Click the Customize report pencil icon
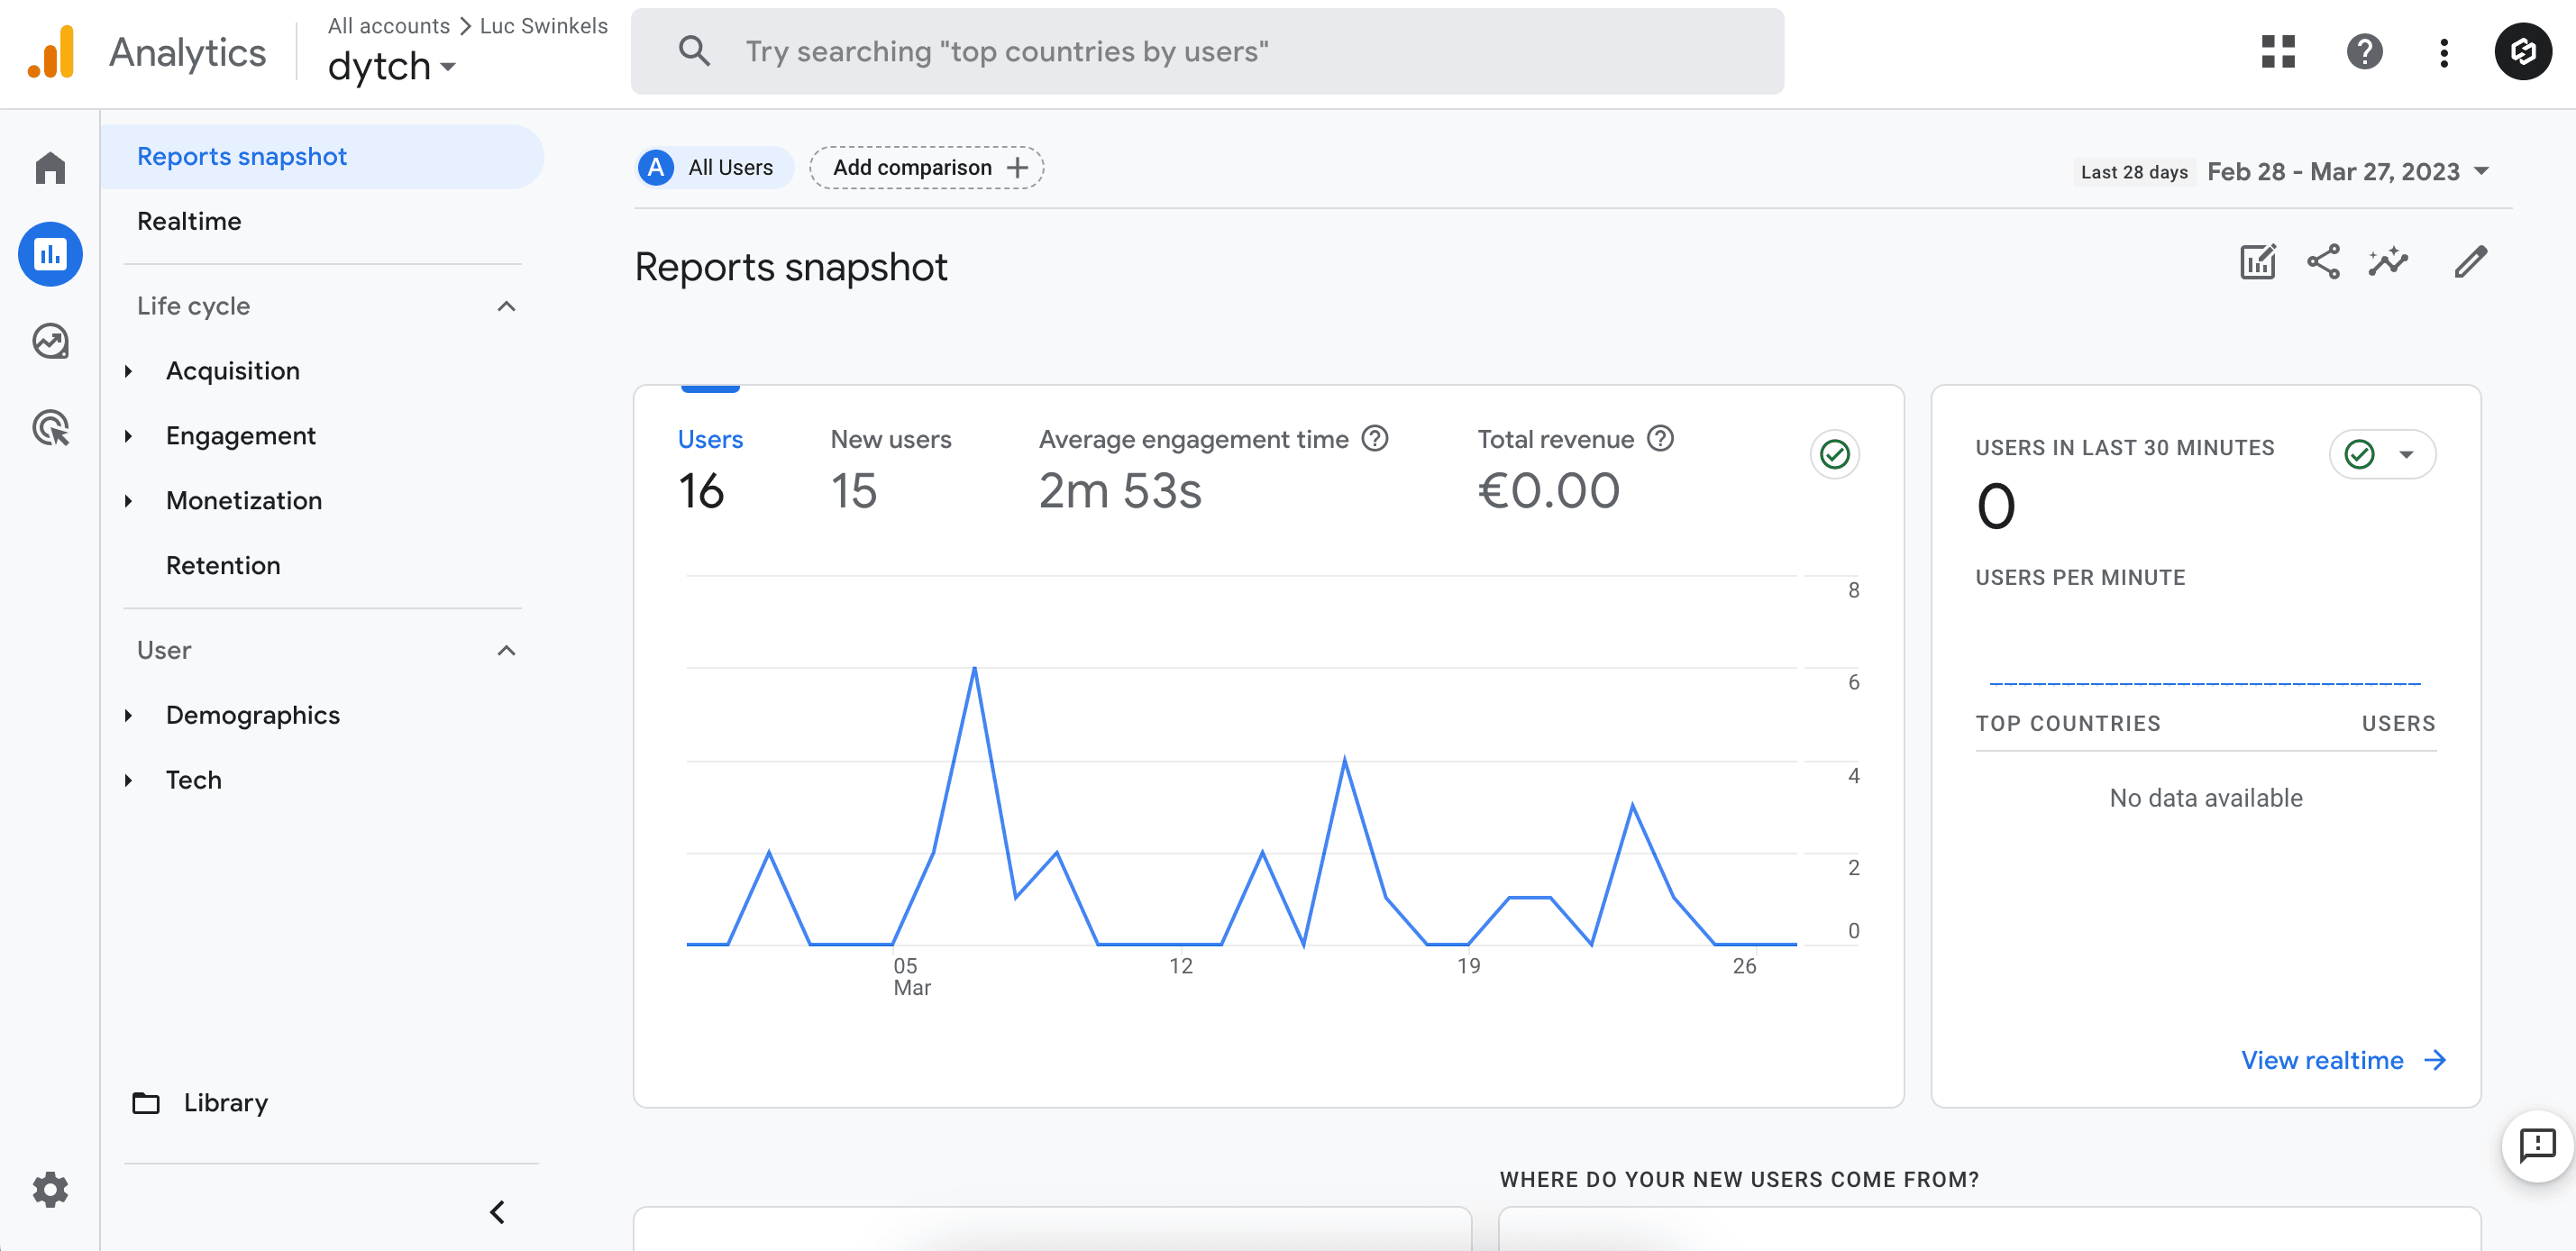The height and width of the screenshot is (1251, 2576). pyautogui.click(x=2470, y=262)
